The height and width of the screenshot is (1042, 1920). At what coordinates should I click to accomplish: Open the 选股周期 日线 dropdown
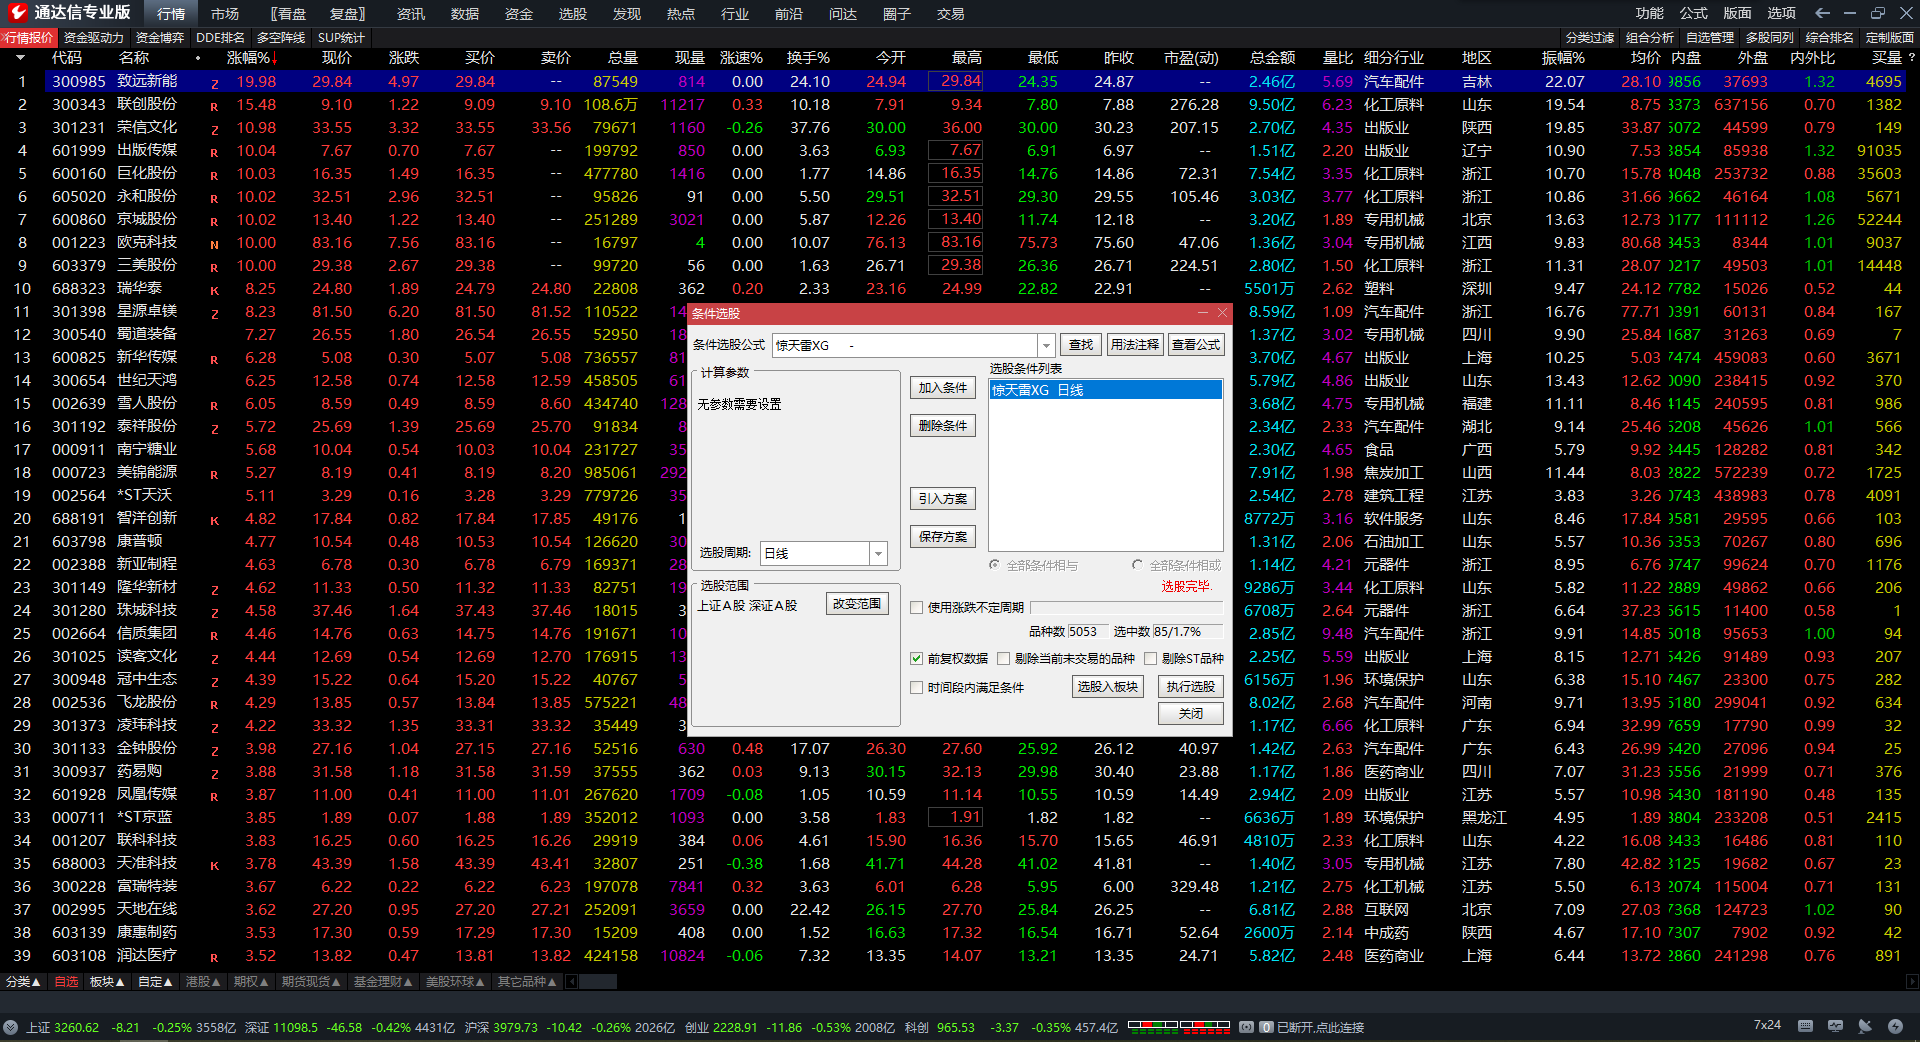point(878,553)
